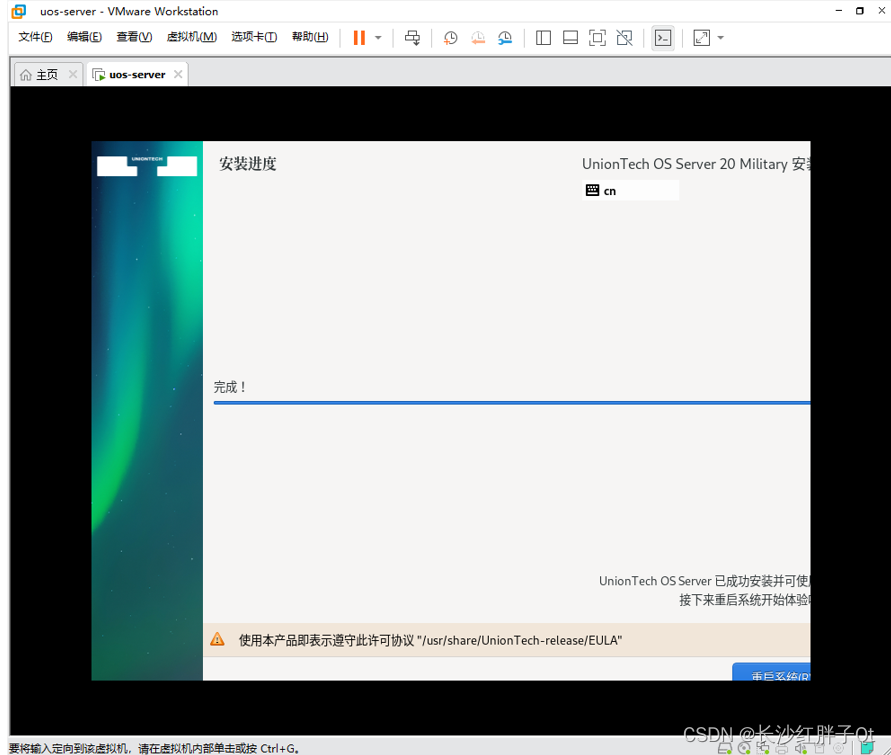891x755 pixels.
Task: Open the 文件(F) menu
Action: coord(35,37)
